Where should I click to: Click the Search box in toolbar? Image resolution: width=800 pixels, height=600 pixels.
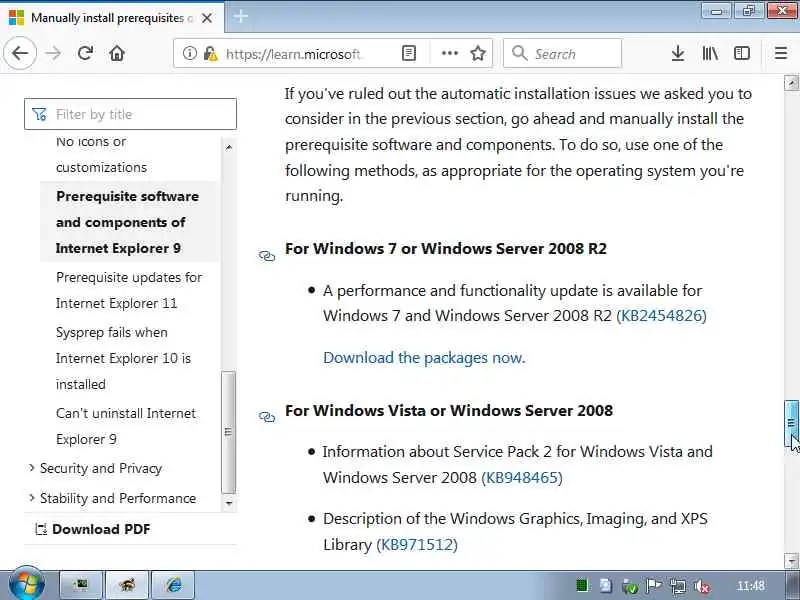(x=562, y=53)
